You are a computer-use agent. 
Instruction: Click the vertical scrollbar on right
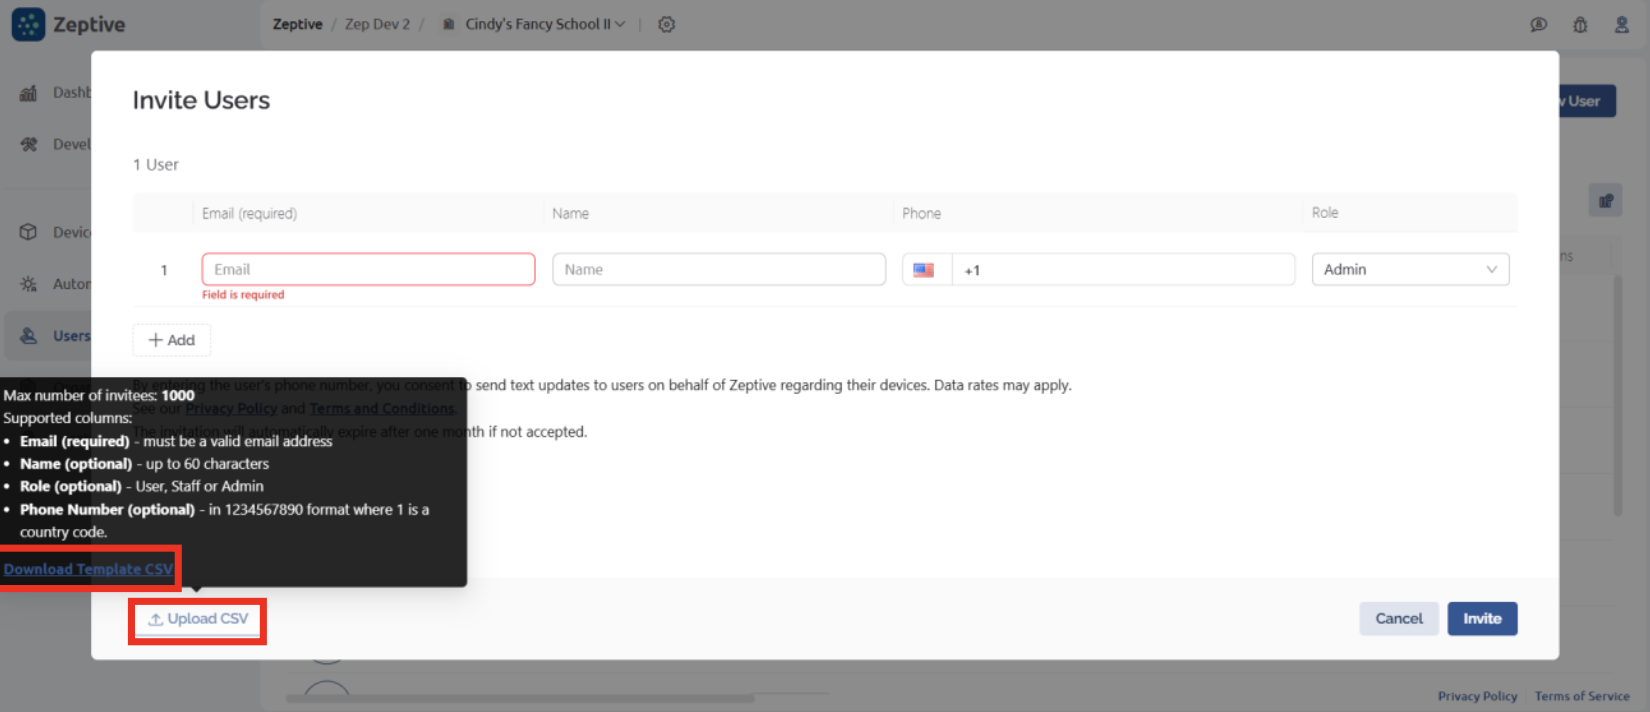tap(1618, 395)
